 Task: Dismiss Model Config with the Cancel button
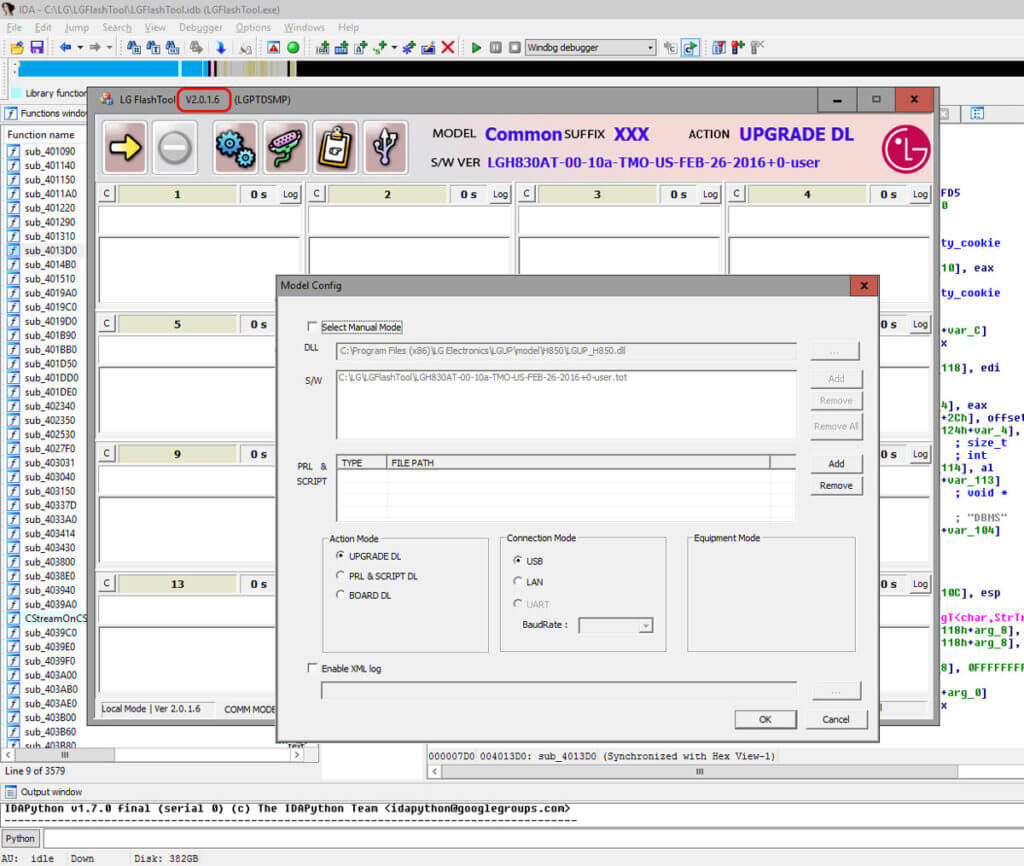point(837,719)
